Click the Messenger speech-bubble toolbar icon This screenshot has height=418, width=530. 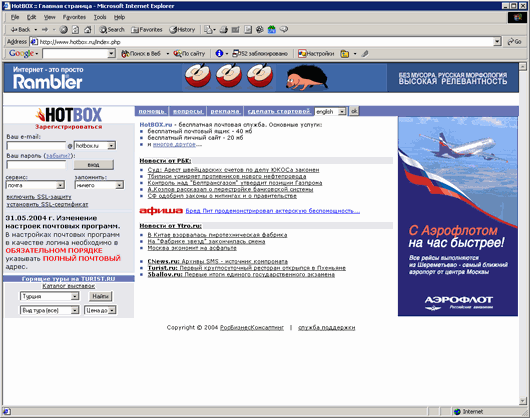(284, 29)
